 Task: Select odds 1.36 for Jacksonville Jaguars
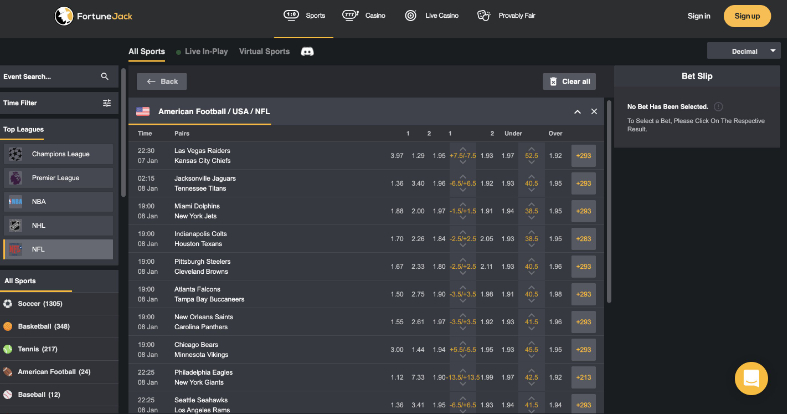pos(397,184)
